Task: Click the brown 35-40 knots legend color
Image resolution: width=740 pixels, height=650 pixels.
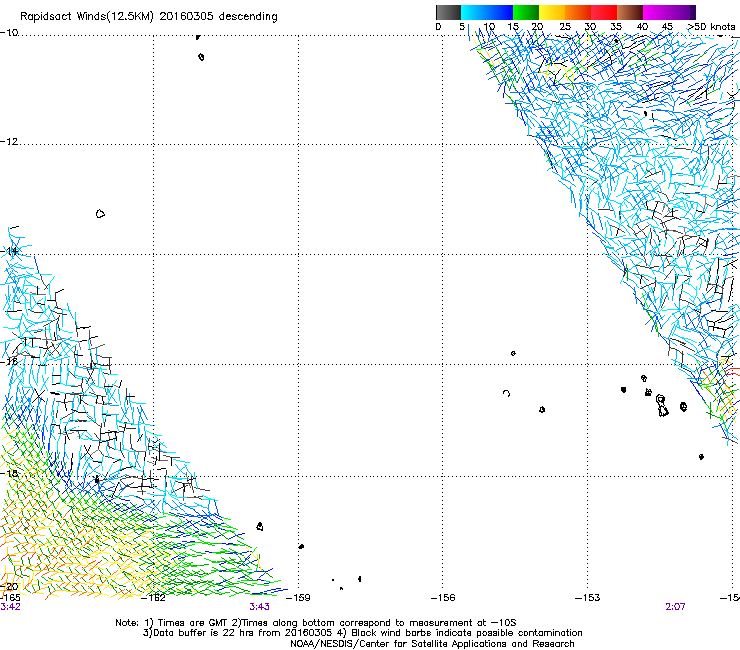Action: (x=630, y=12)
